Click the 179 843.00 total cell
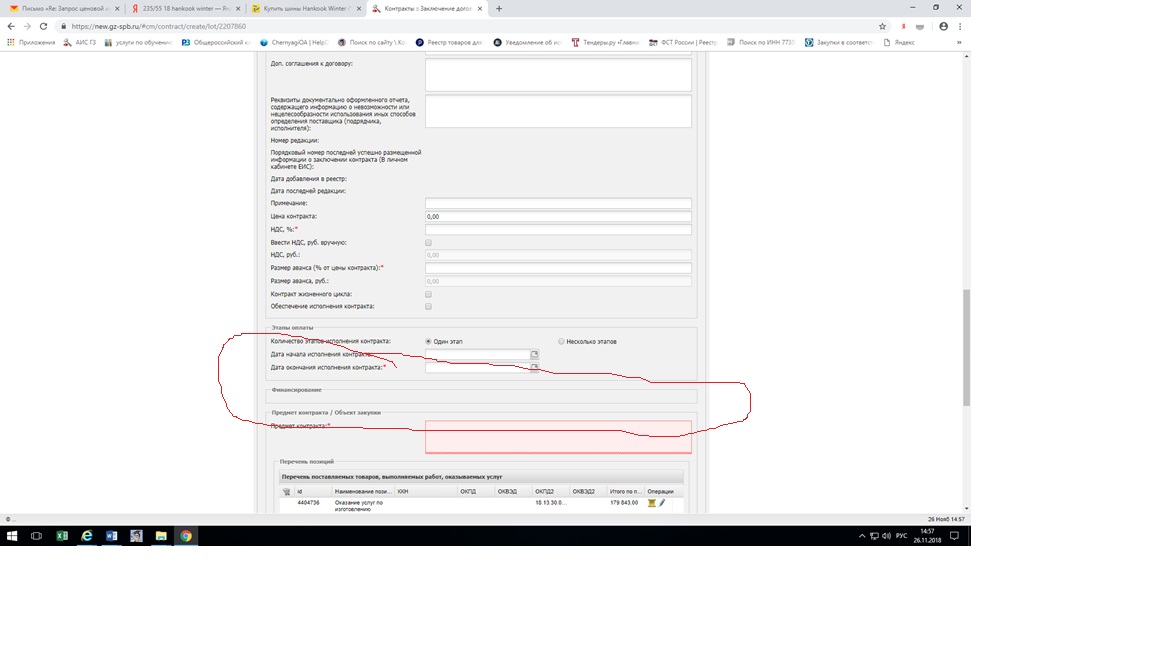Screen dimensions: 1152x648 point(624,503)
